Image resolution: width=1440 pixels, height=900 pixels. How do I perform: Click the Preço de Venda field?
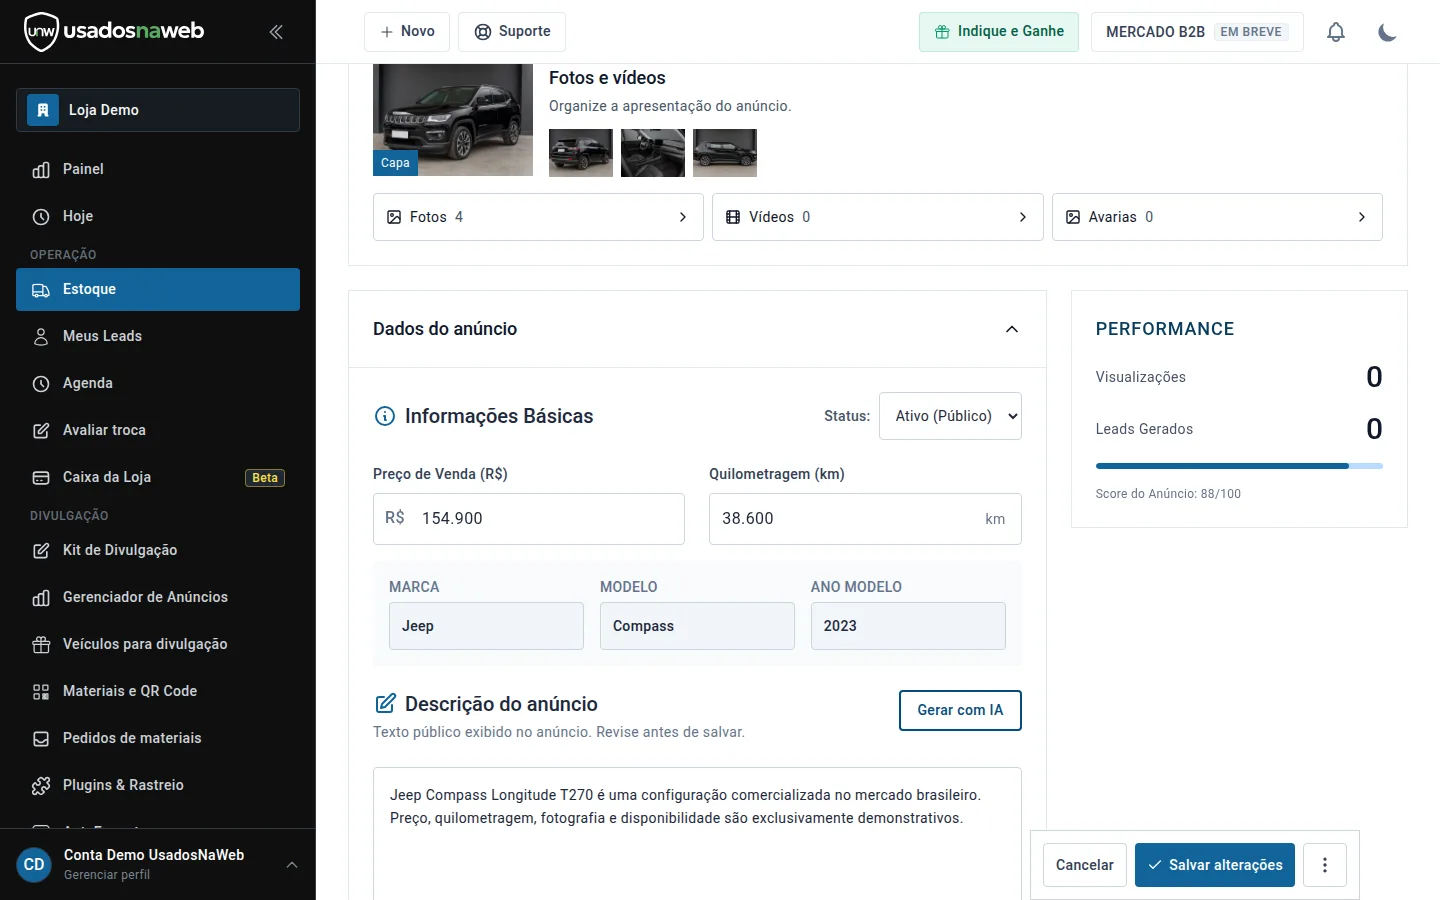click(529, 519)
